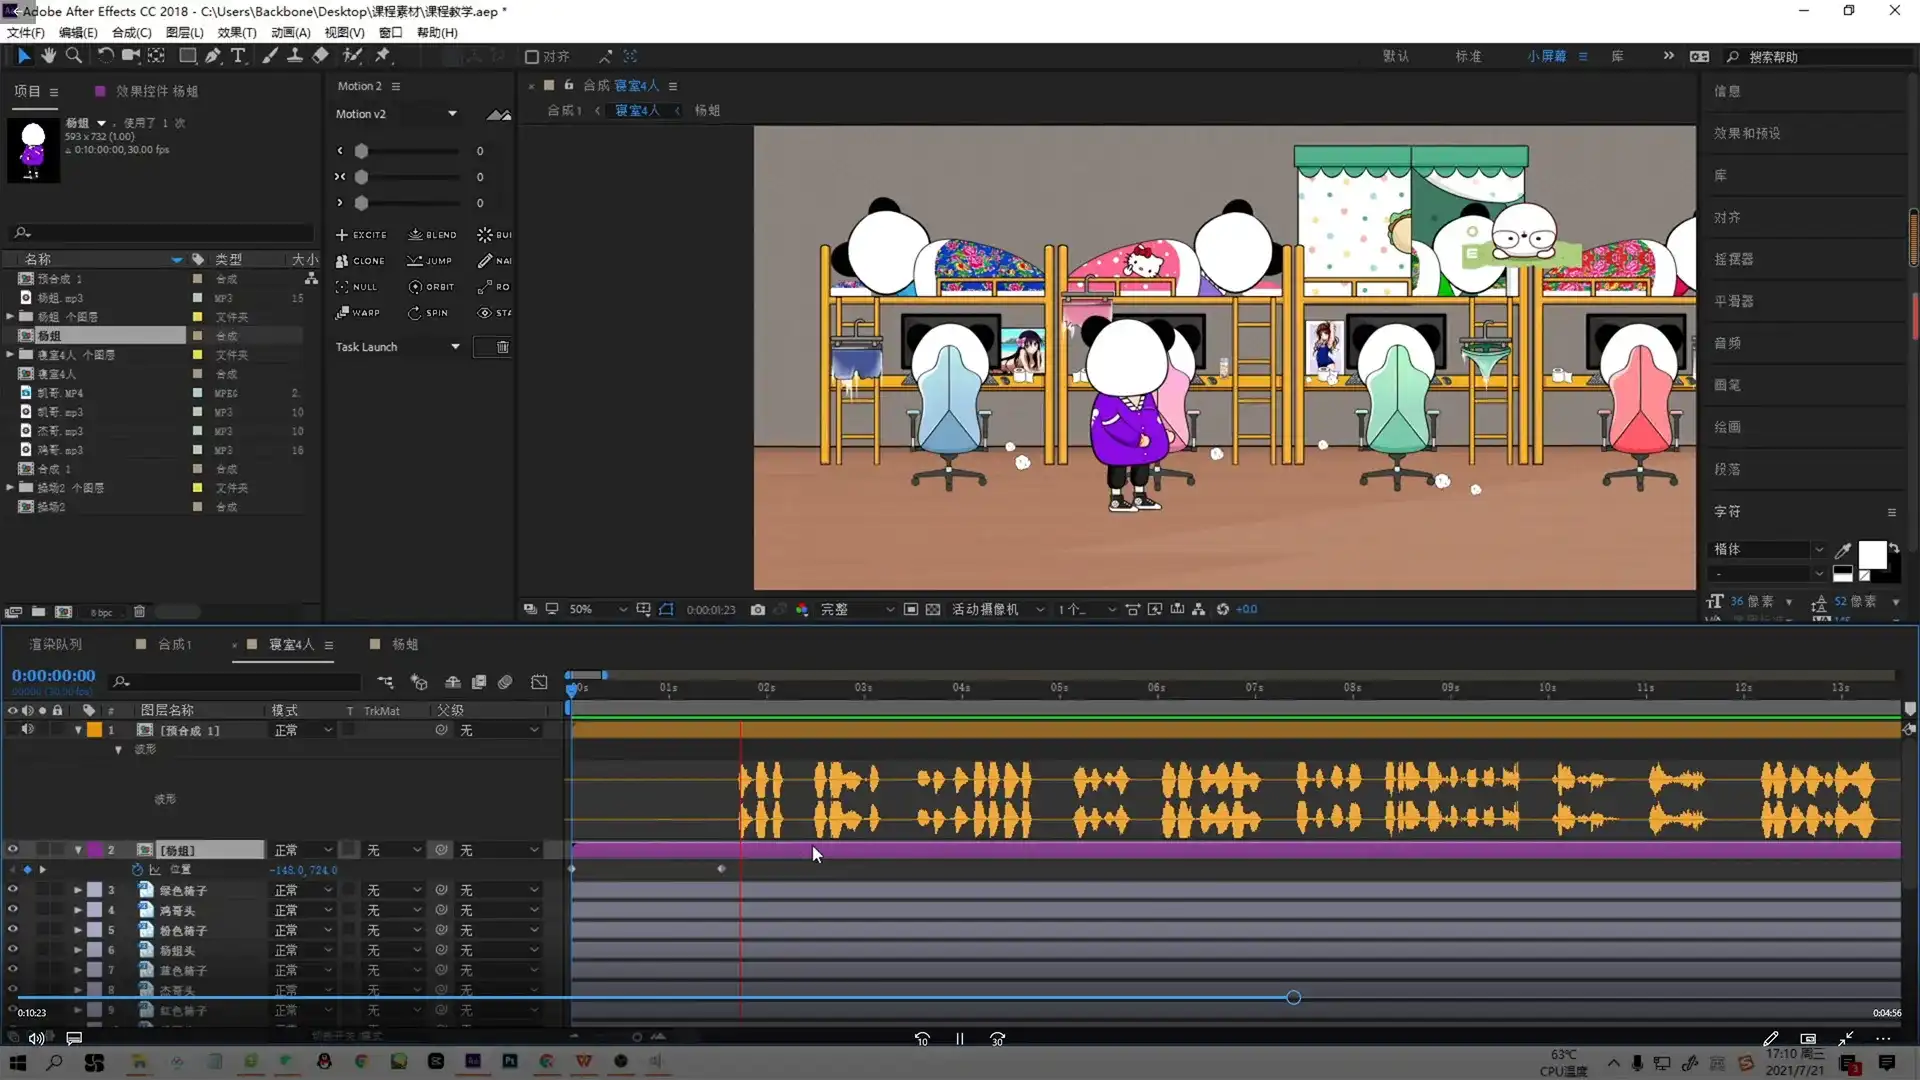Click the Rotation tool icon
Image resolution: width=1920 pixels, height=1080 pixels.
point(105,56)
